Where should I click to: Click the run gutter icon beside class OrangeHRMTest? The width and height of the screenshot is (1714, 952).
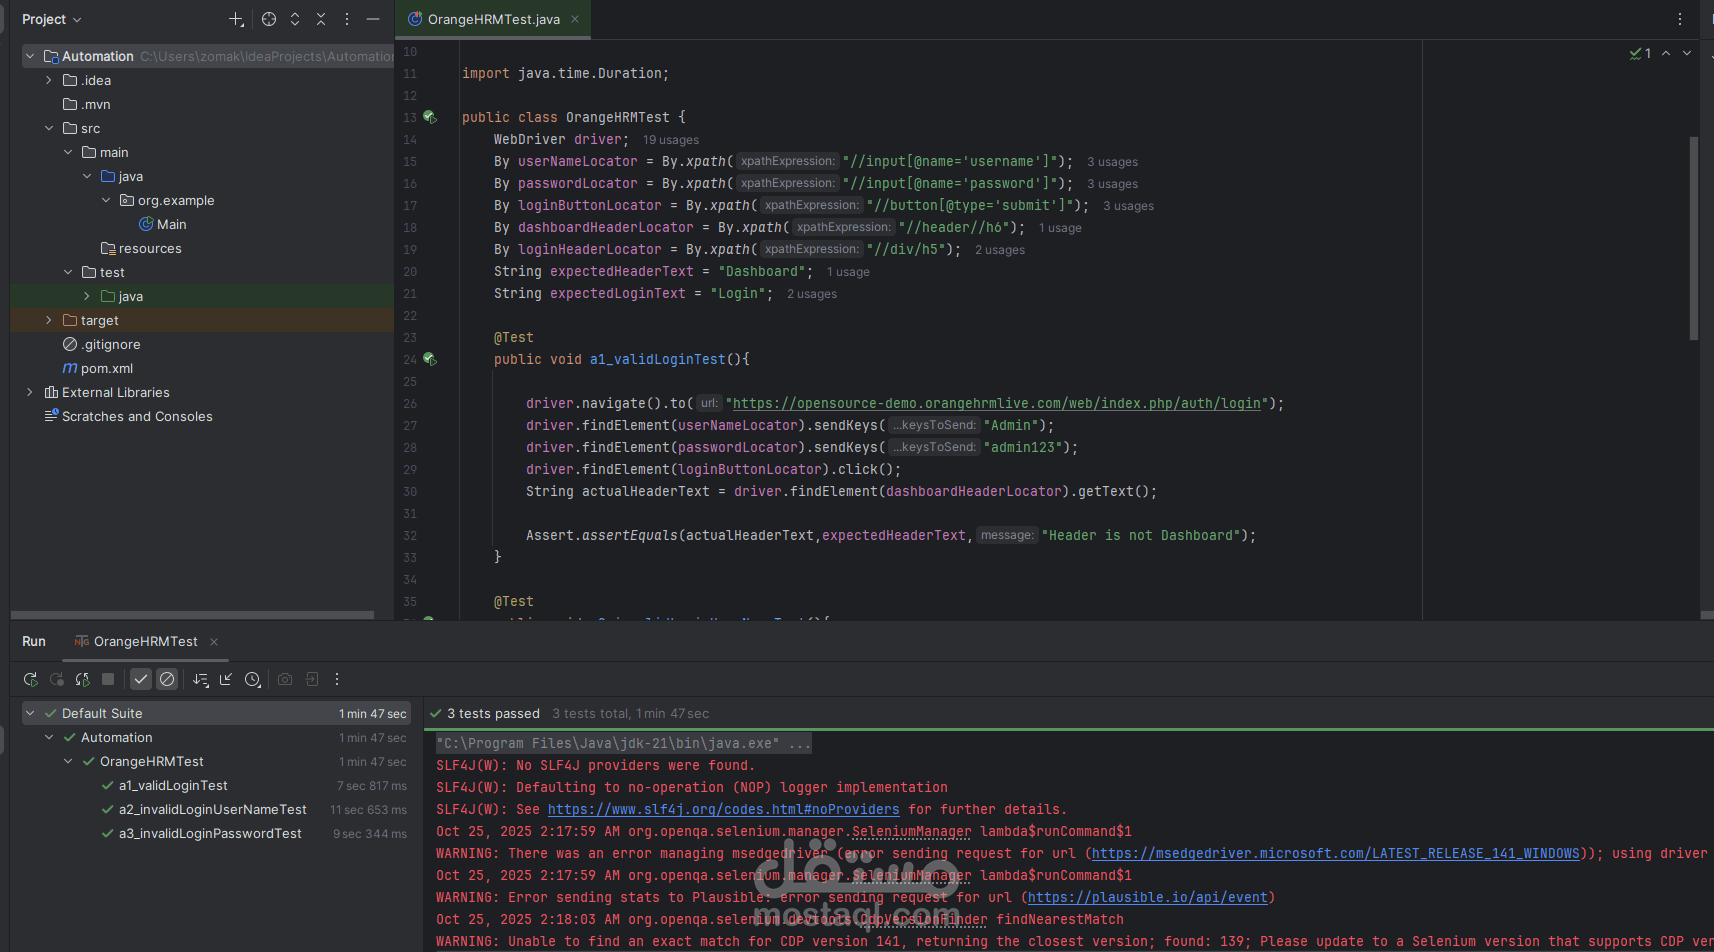430,117
